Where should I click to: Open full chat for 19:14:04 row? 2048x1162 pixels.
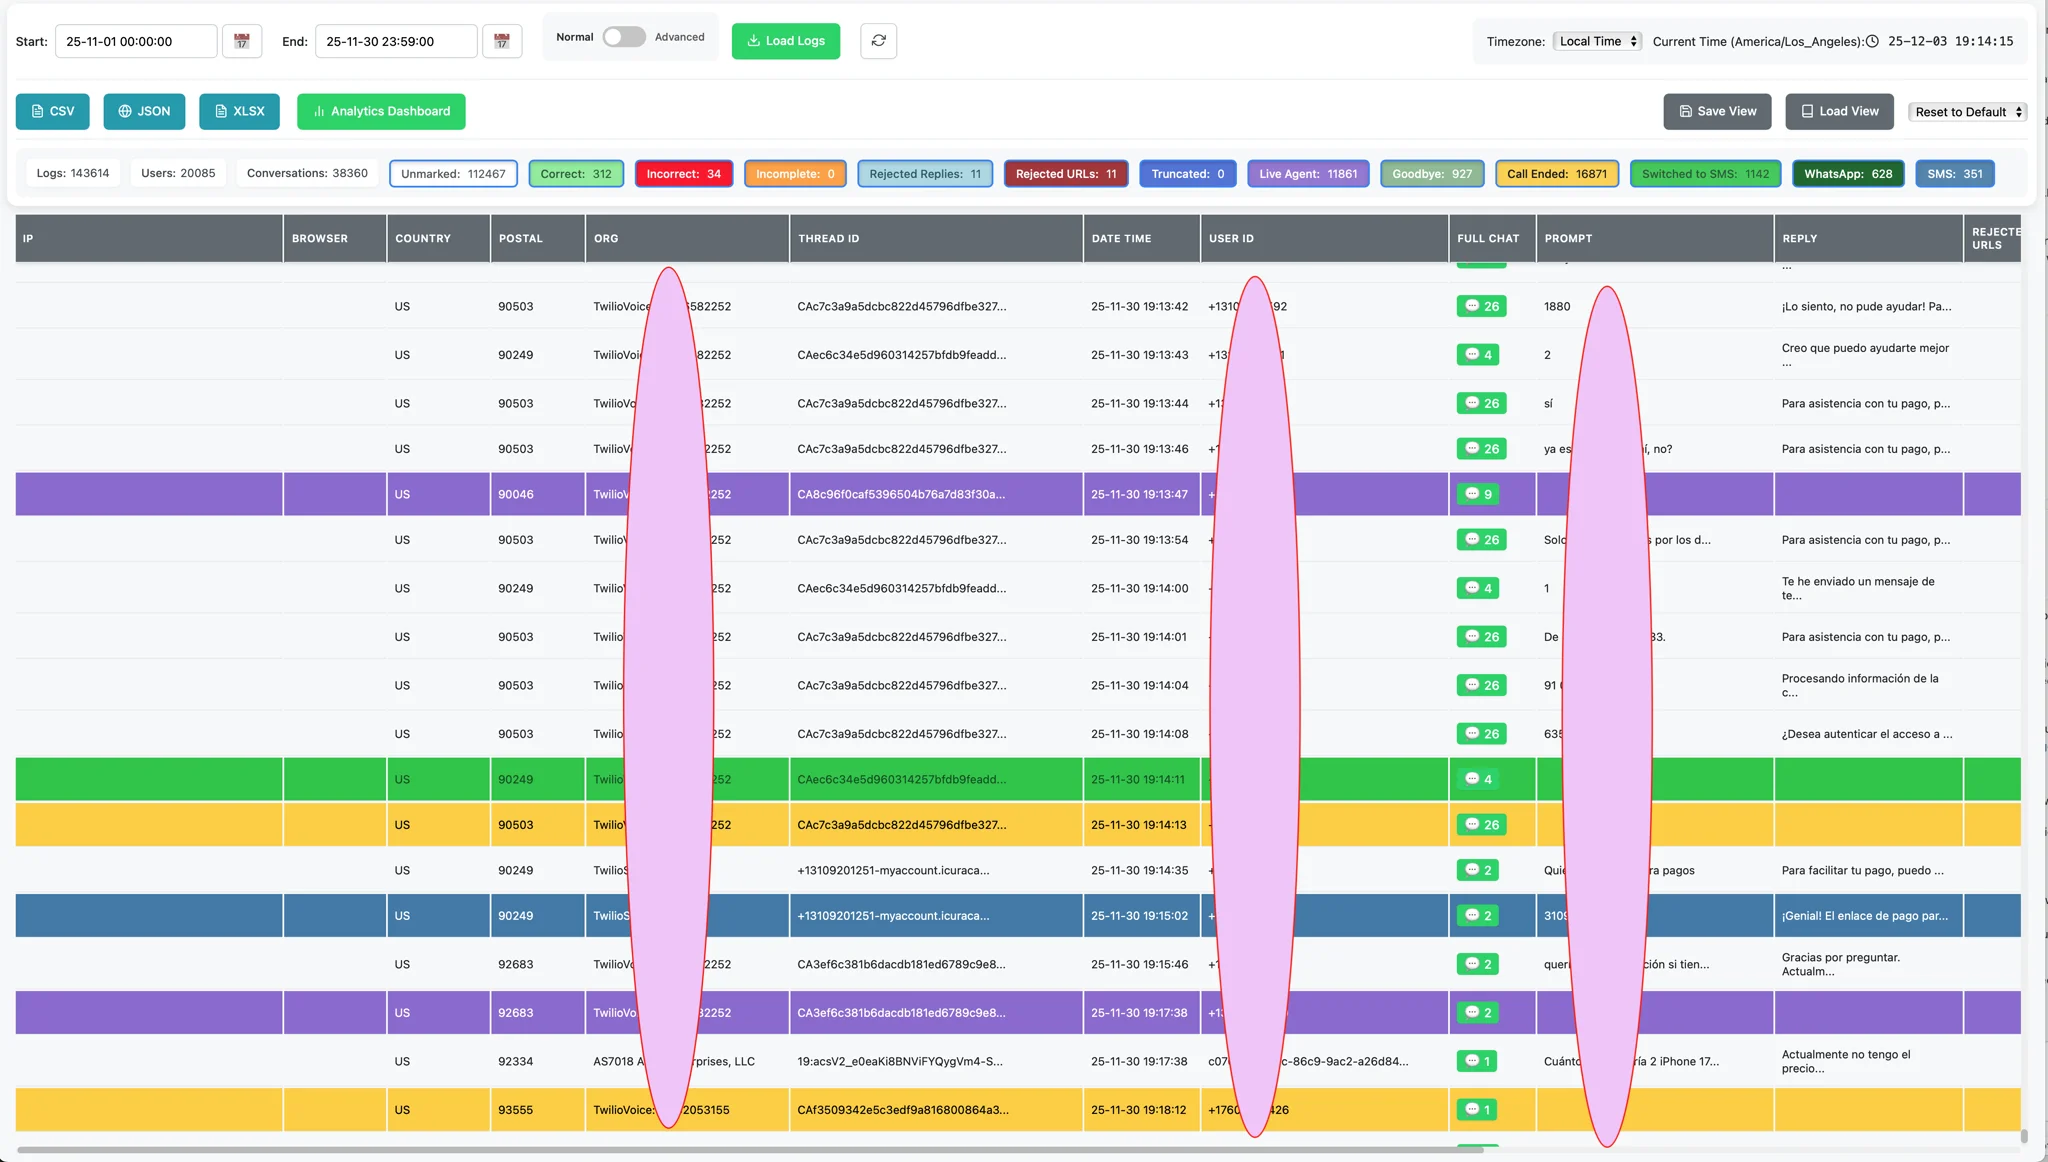tap(1481, 685)
